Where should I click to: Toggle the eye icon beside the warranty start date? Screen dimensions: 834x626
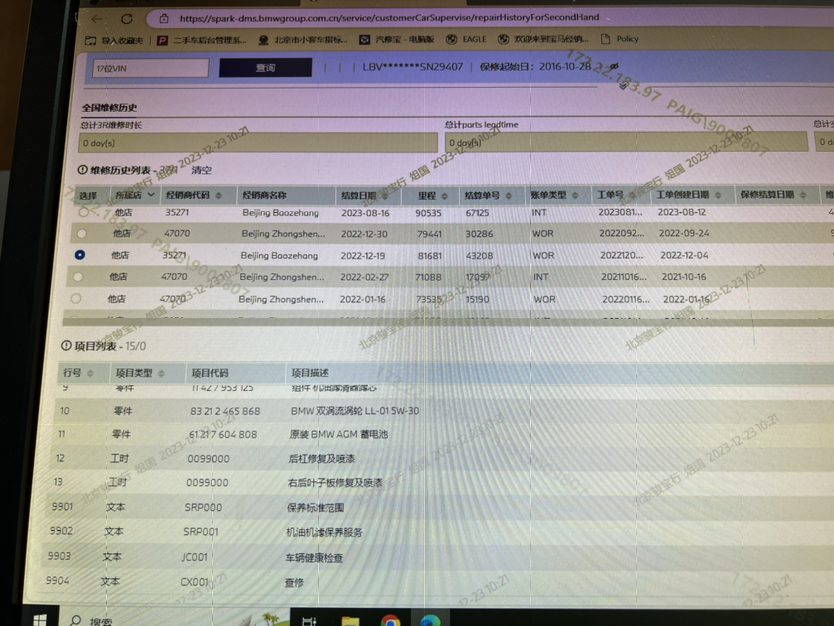coord(614,66)
